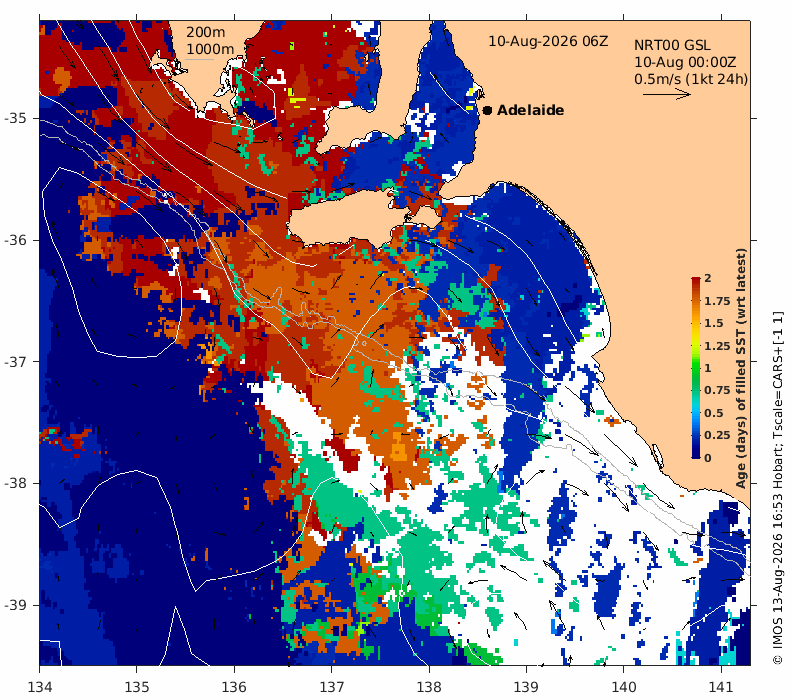Click the 0.5m/s (1kt 24h) scale text
792x700 pixels.
click(x=691, y=79)
